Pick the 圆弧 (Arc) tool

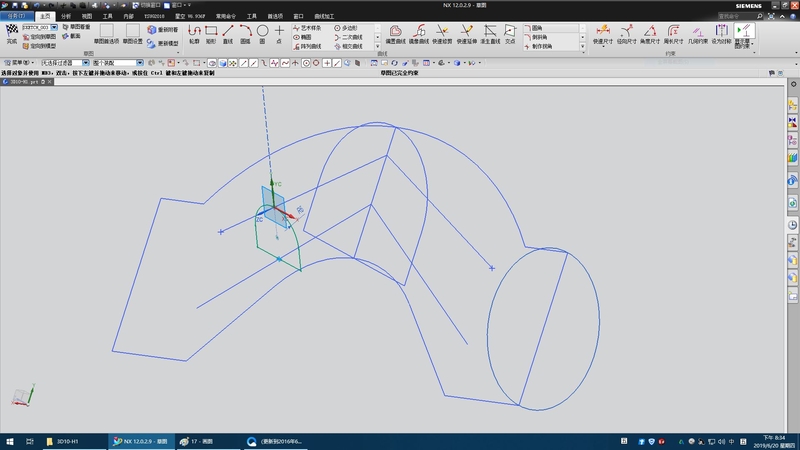point(245,32)
